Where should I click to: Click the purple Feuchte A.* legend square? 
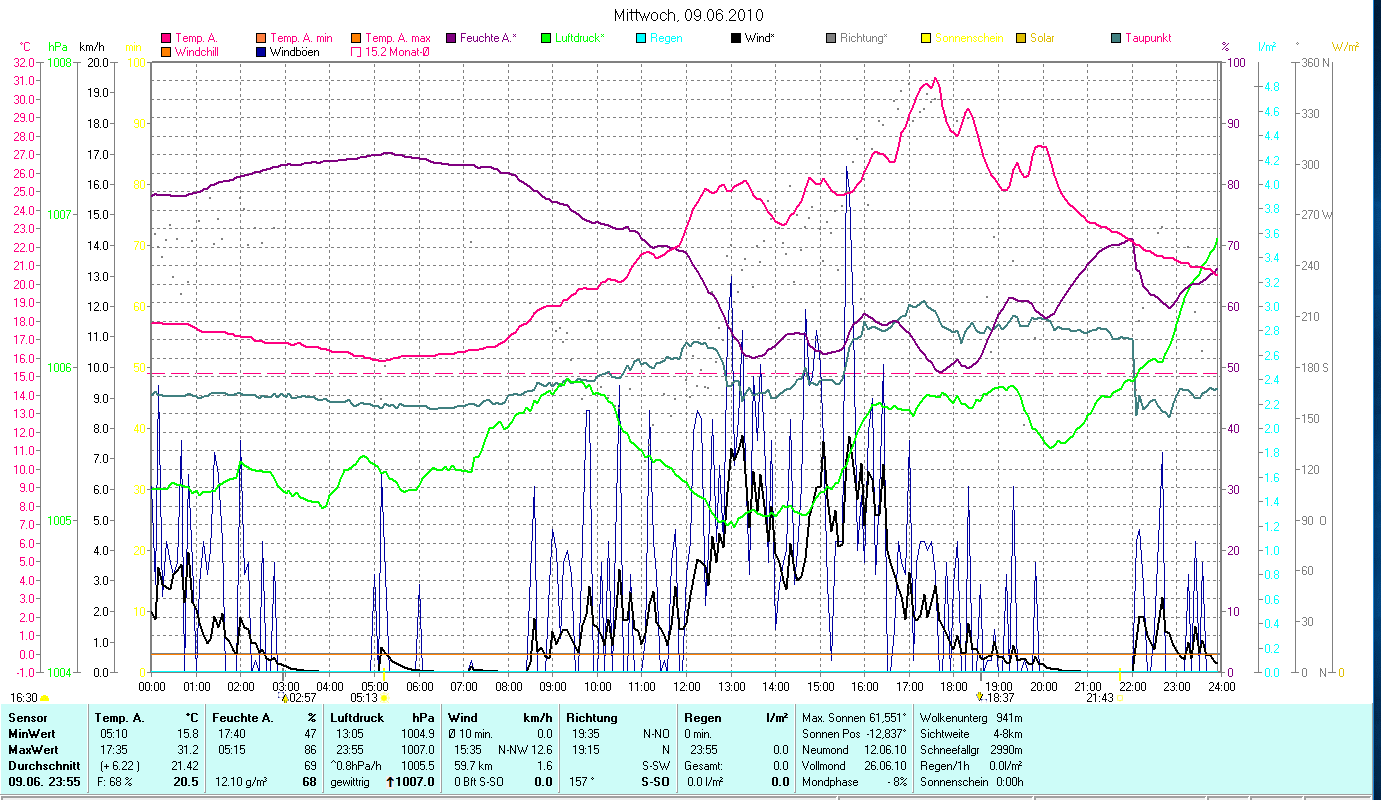[x=450, y=38]
